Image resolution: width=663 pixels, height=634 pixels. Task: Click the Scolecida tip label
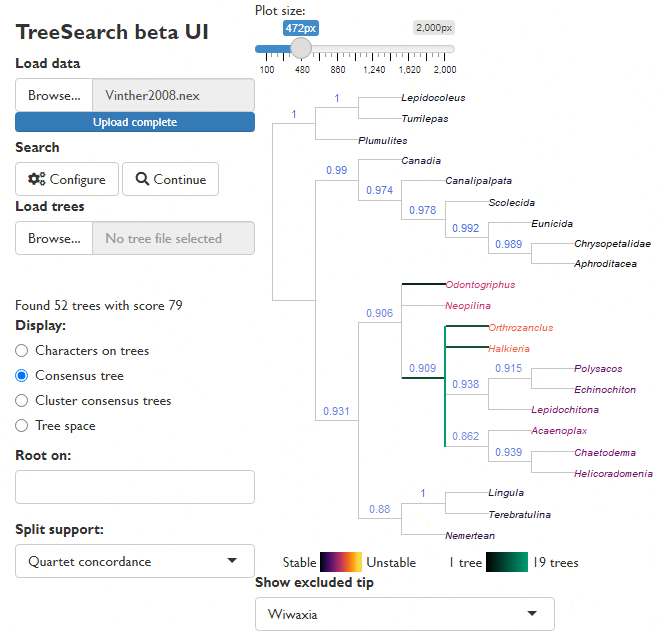[x=512, y=203]
